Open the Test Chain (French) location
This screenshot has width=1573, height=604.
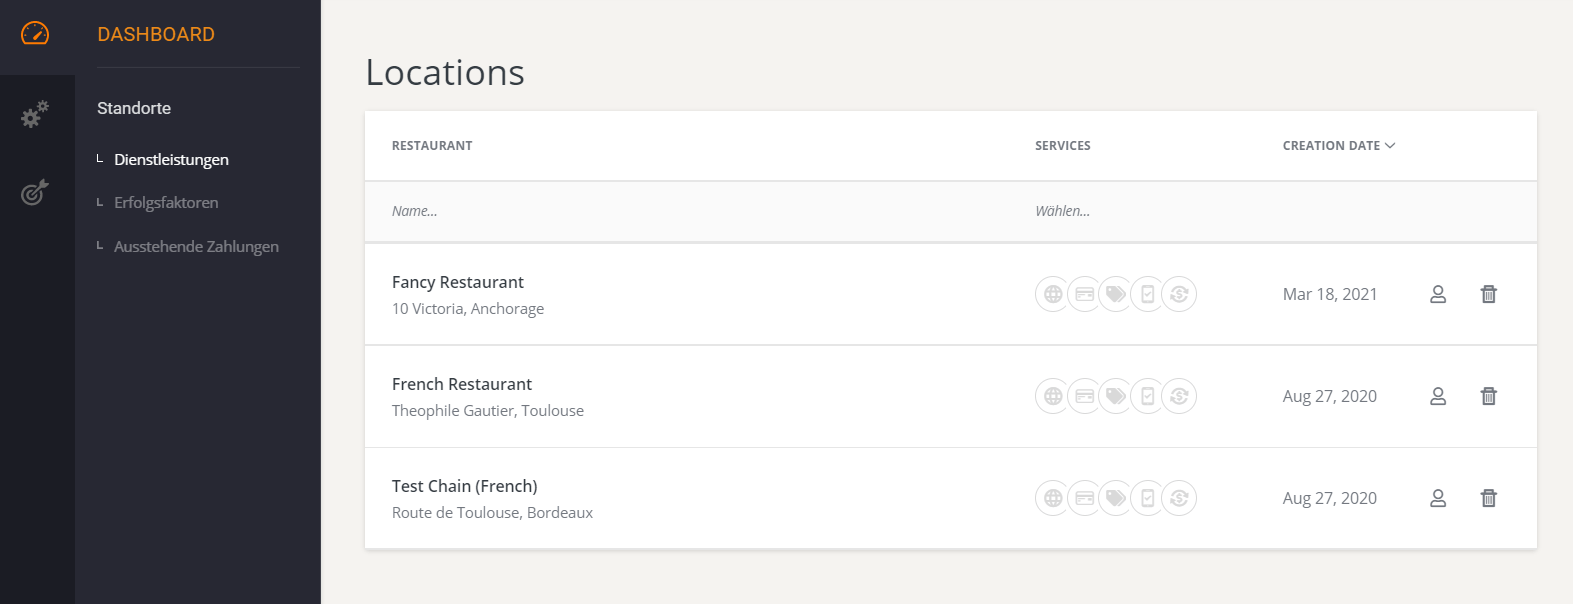point(464,487)
